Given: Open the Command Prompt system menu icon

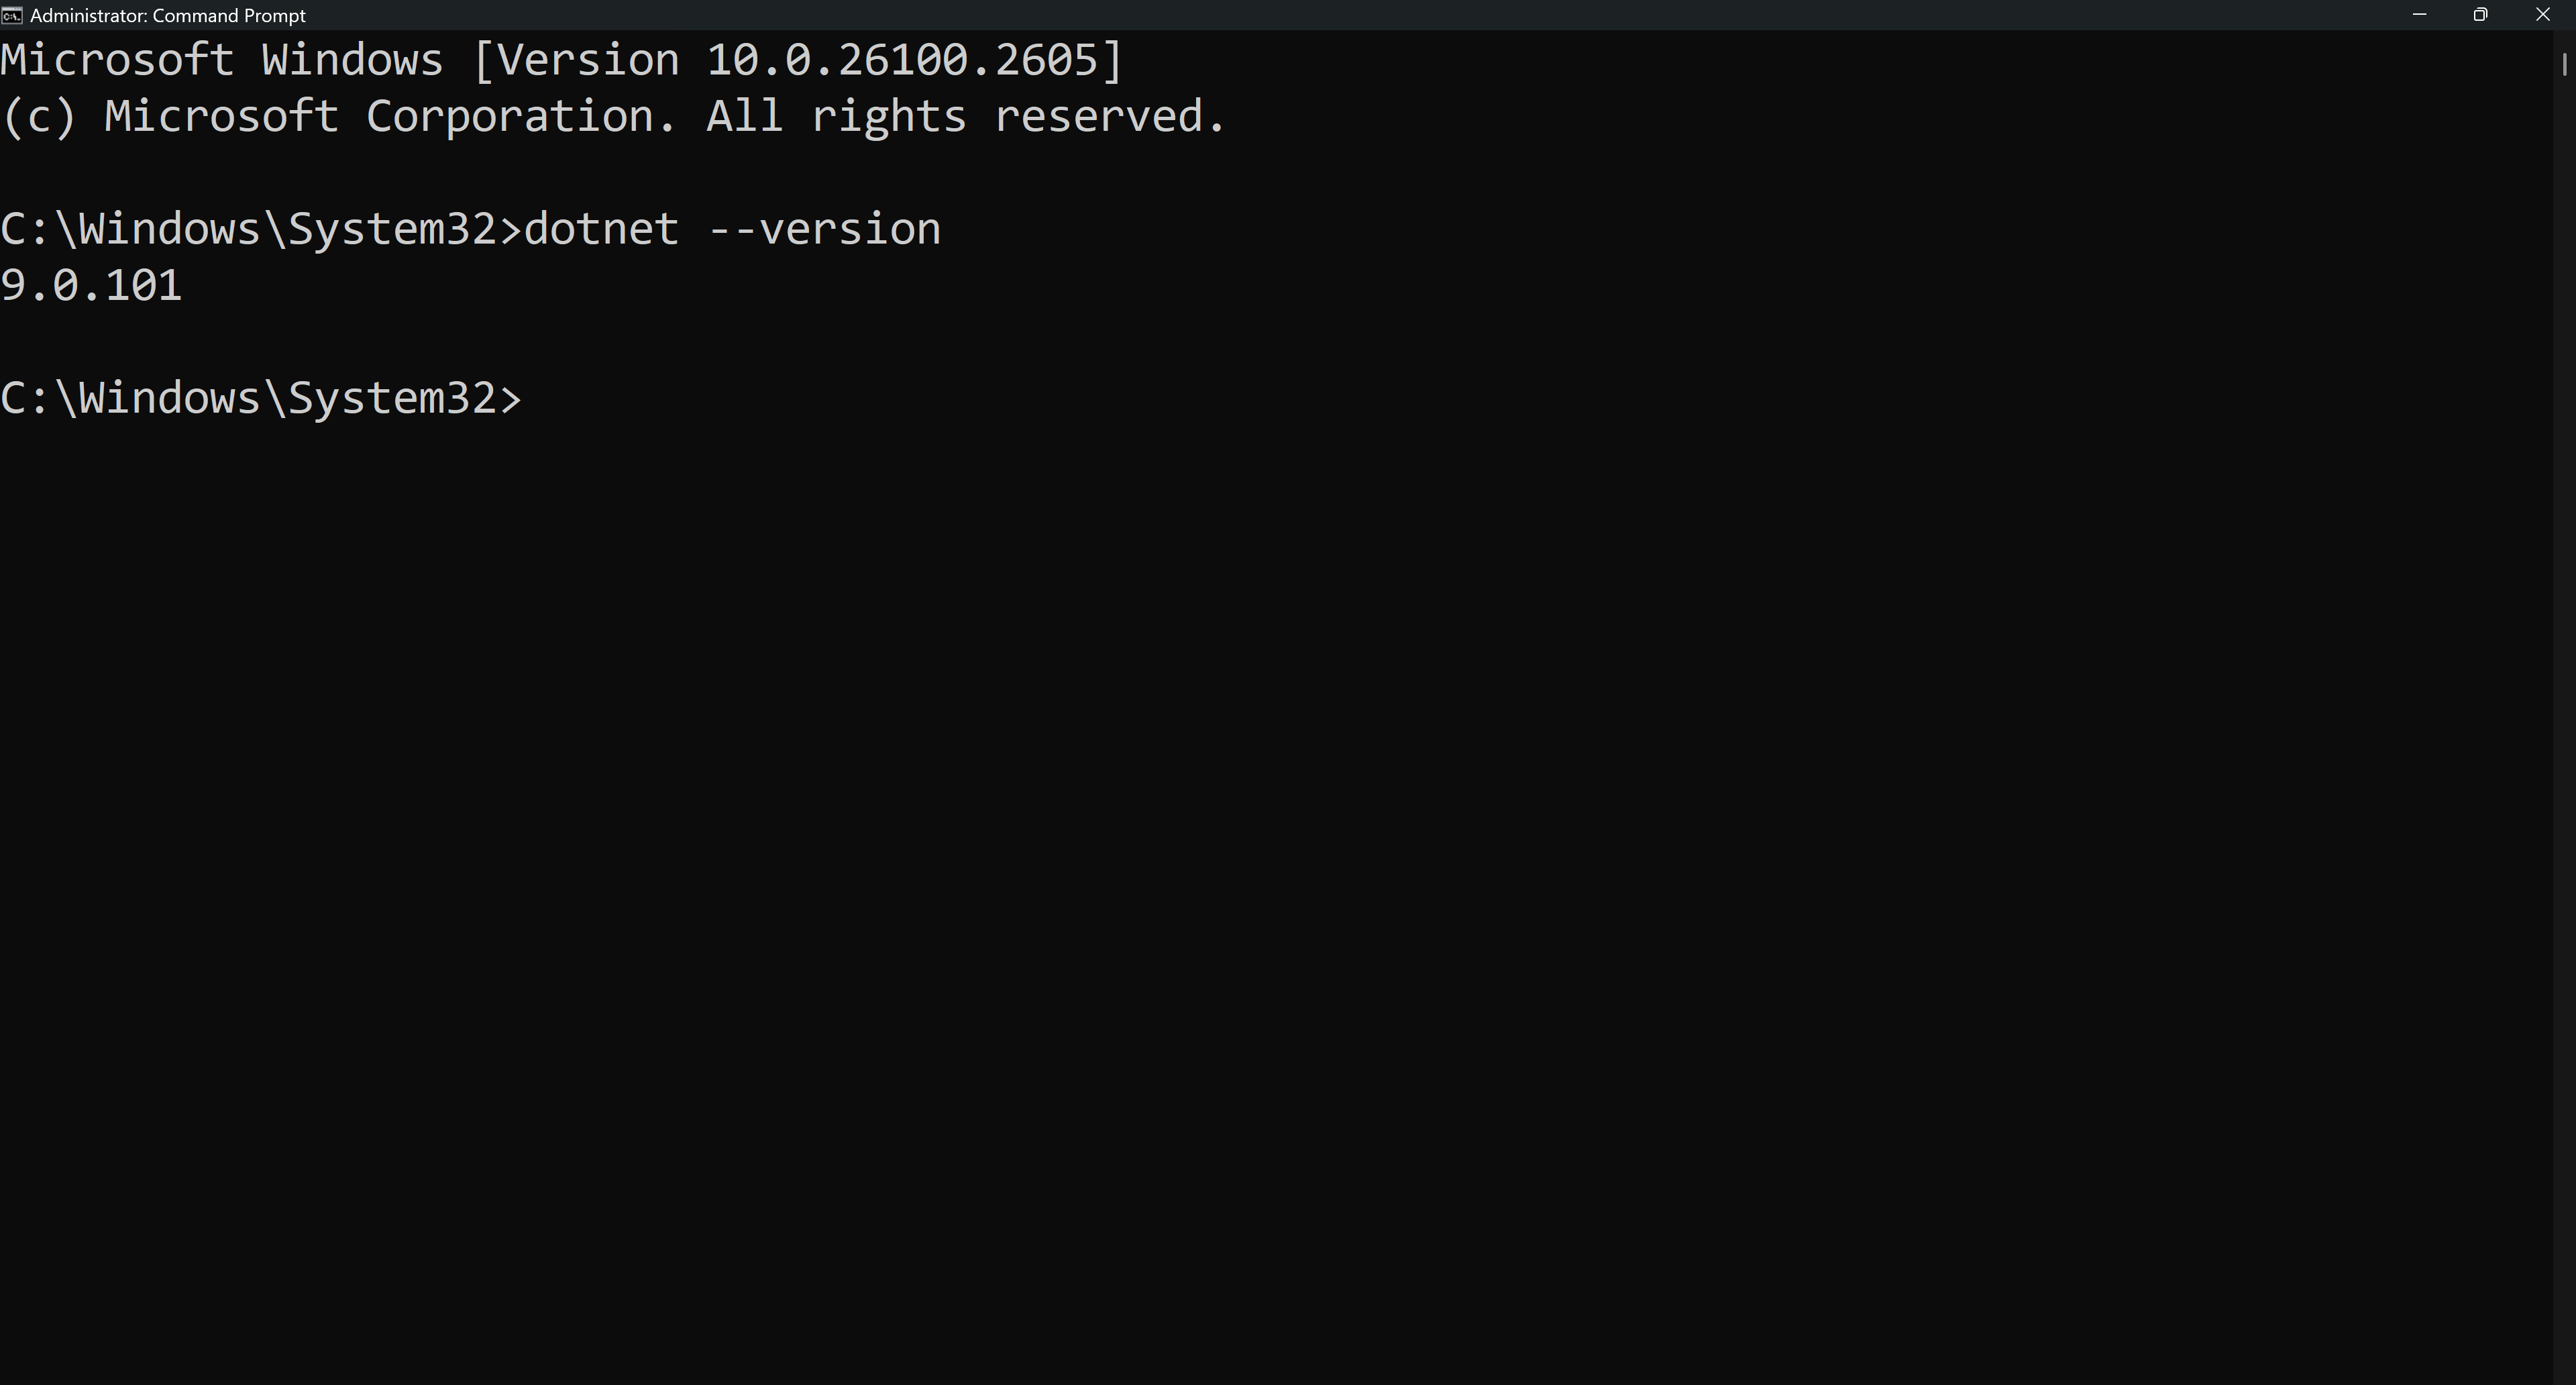Looking at the screenshot, I should (x=11, y=15).
